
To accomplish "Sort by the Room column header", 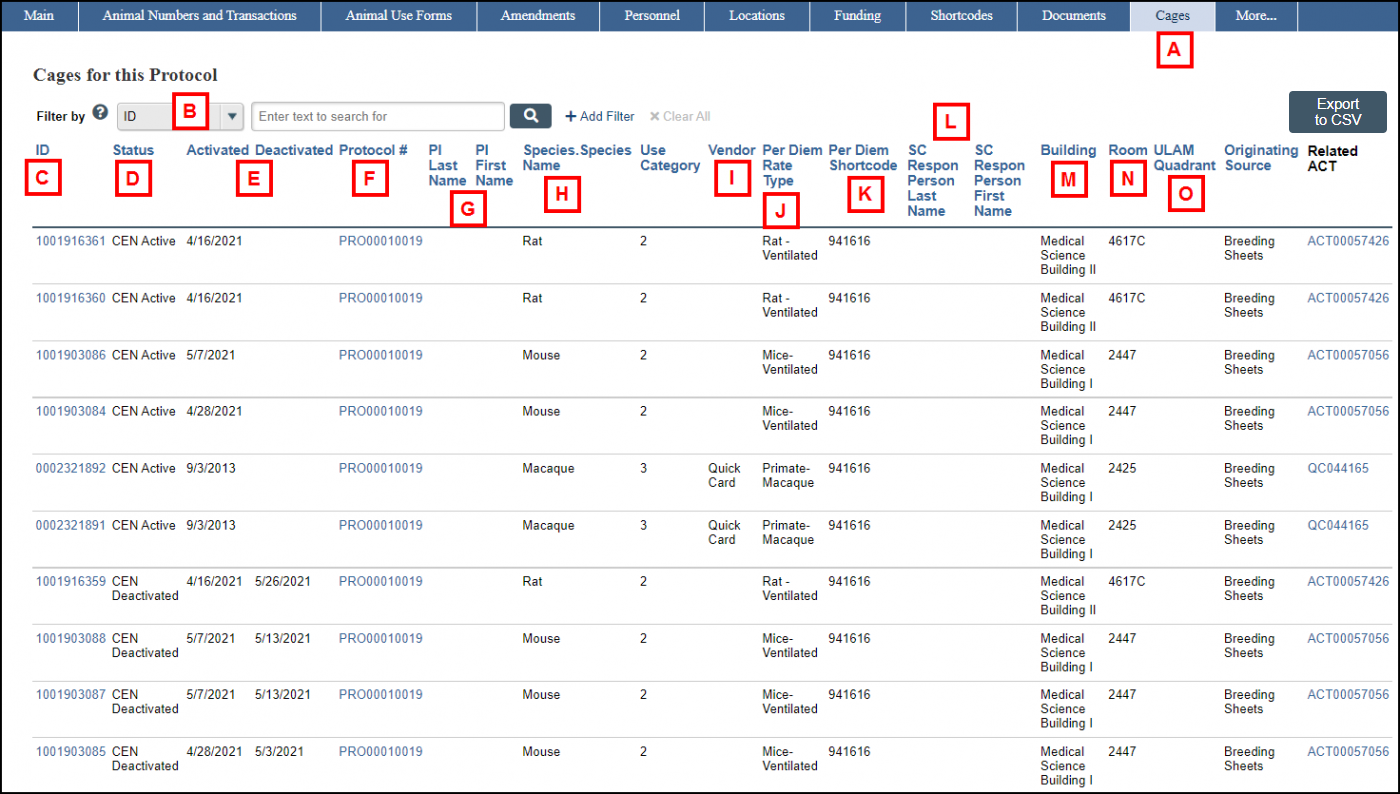I will [1128, 150].
